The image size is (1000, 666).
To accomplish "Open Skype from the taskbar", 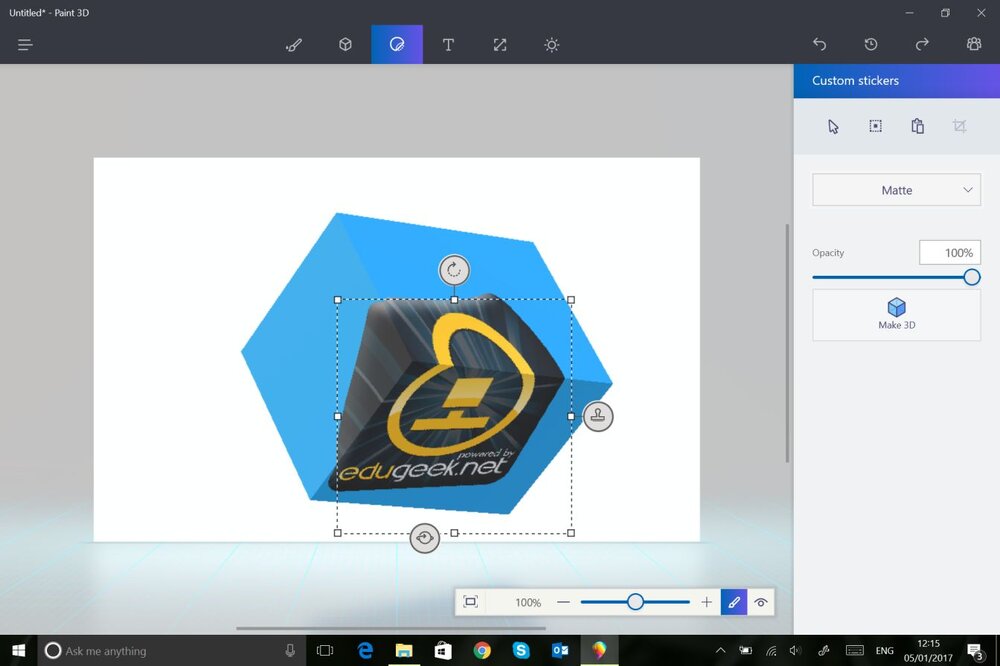I will coord(521,651).
